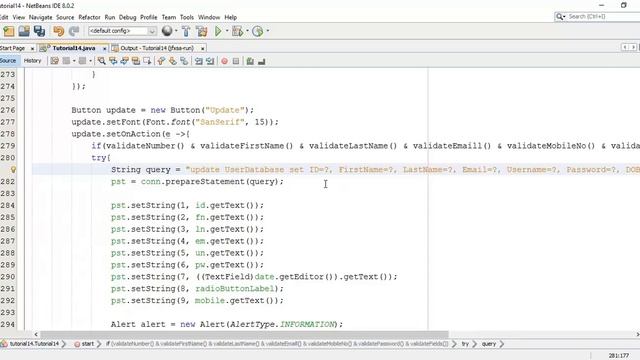This screenshot has width=640, height=360.
Task: Open the default config combo box
Action: tap(122, 31)
